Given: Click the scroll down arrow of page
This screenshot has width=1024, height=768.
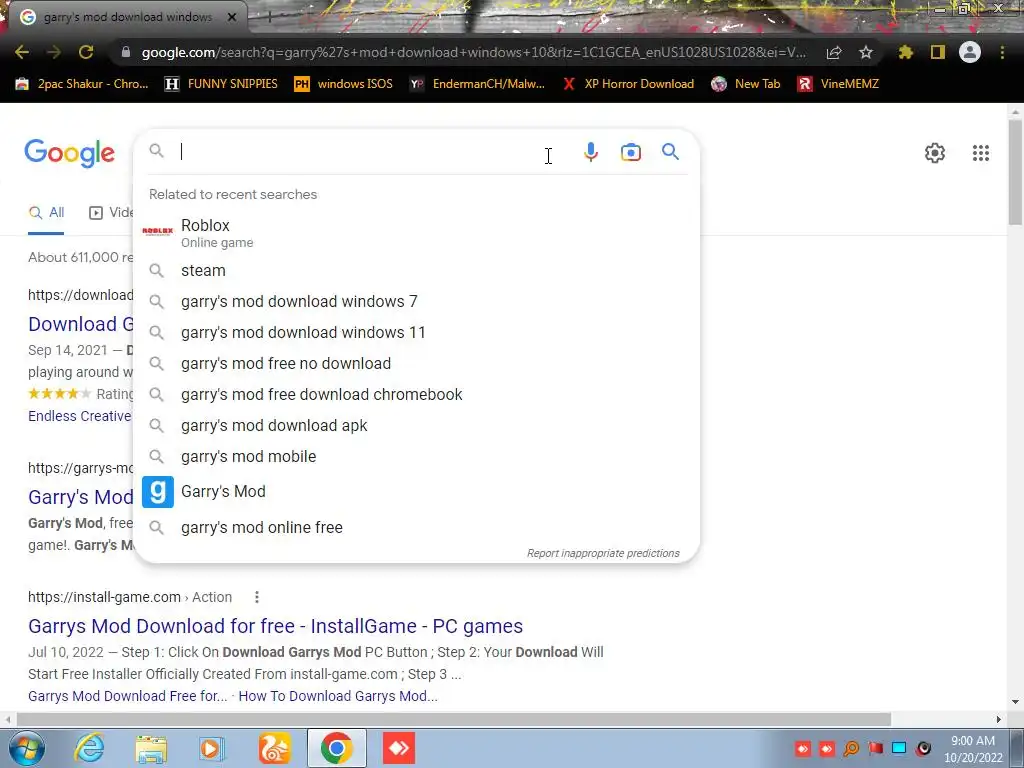Looking at the screenshot, I should (1015, 702).
